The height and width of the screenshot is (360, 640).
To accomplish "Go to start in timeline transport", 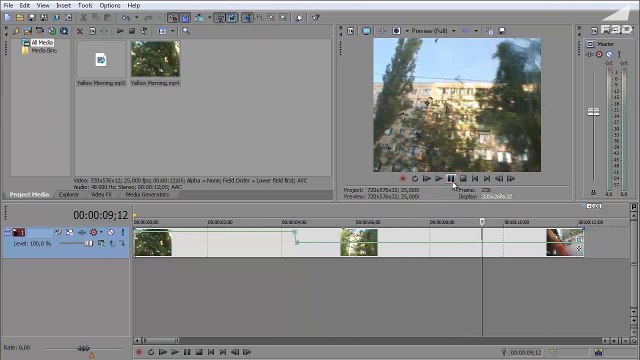I will pyautogui.click(x=211, y=352).
